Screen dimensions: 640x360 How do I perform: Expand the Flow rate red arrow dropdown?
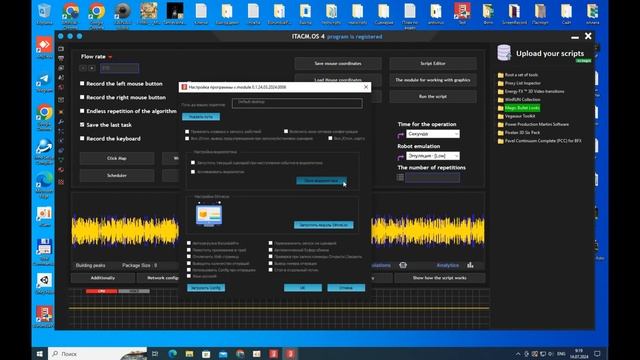pos(110,57)
